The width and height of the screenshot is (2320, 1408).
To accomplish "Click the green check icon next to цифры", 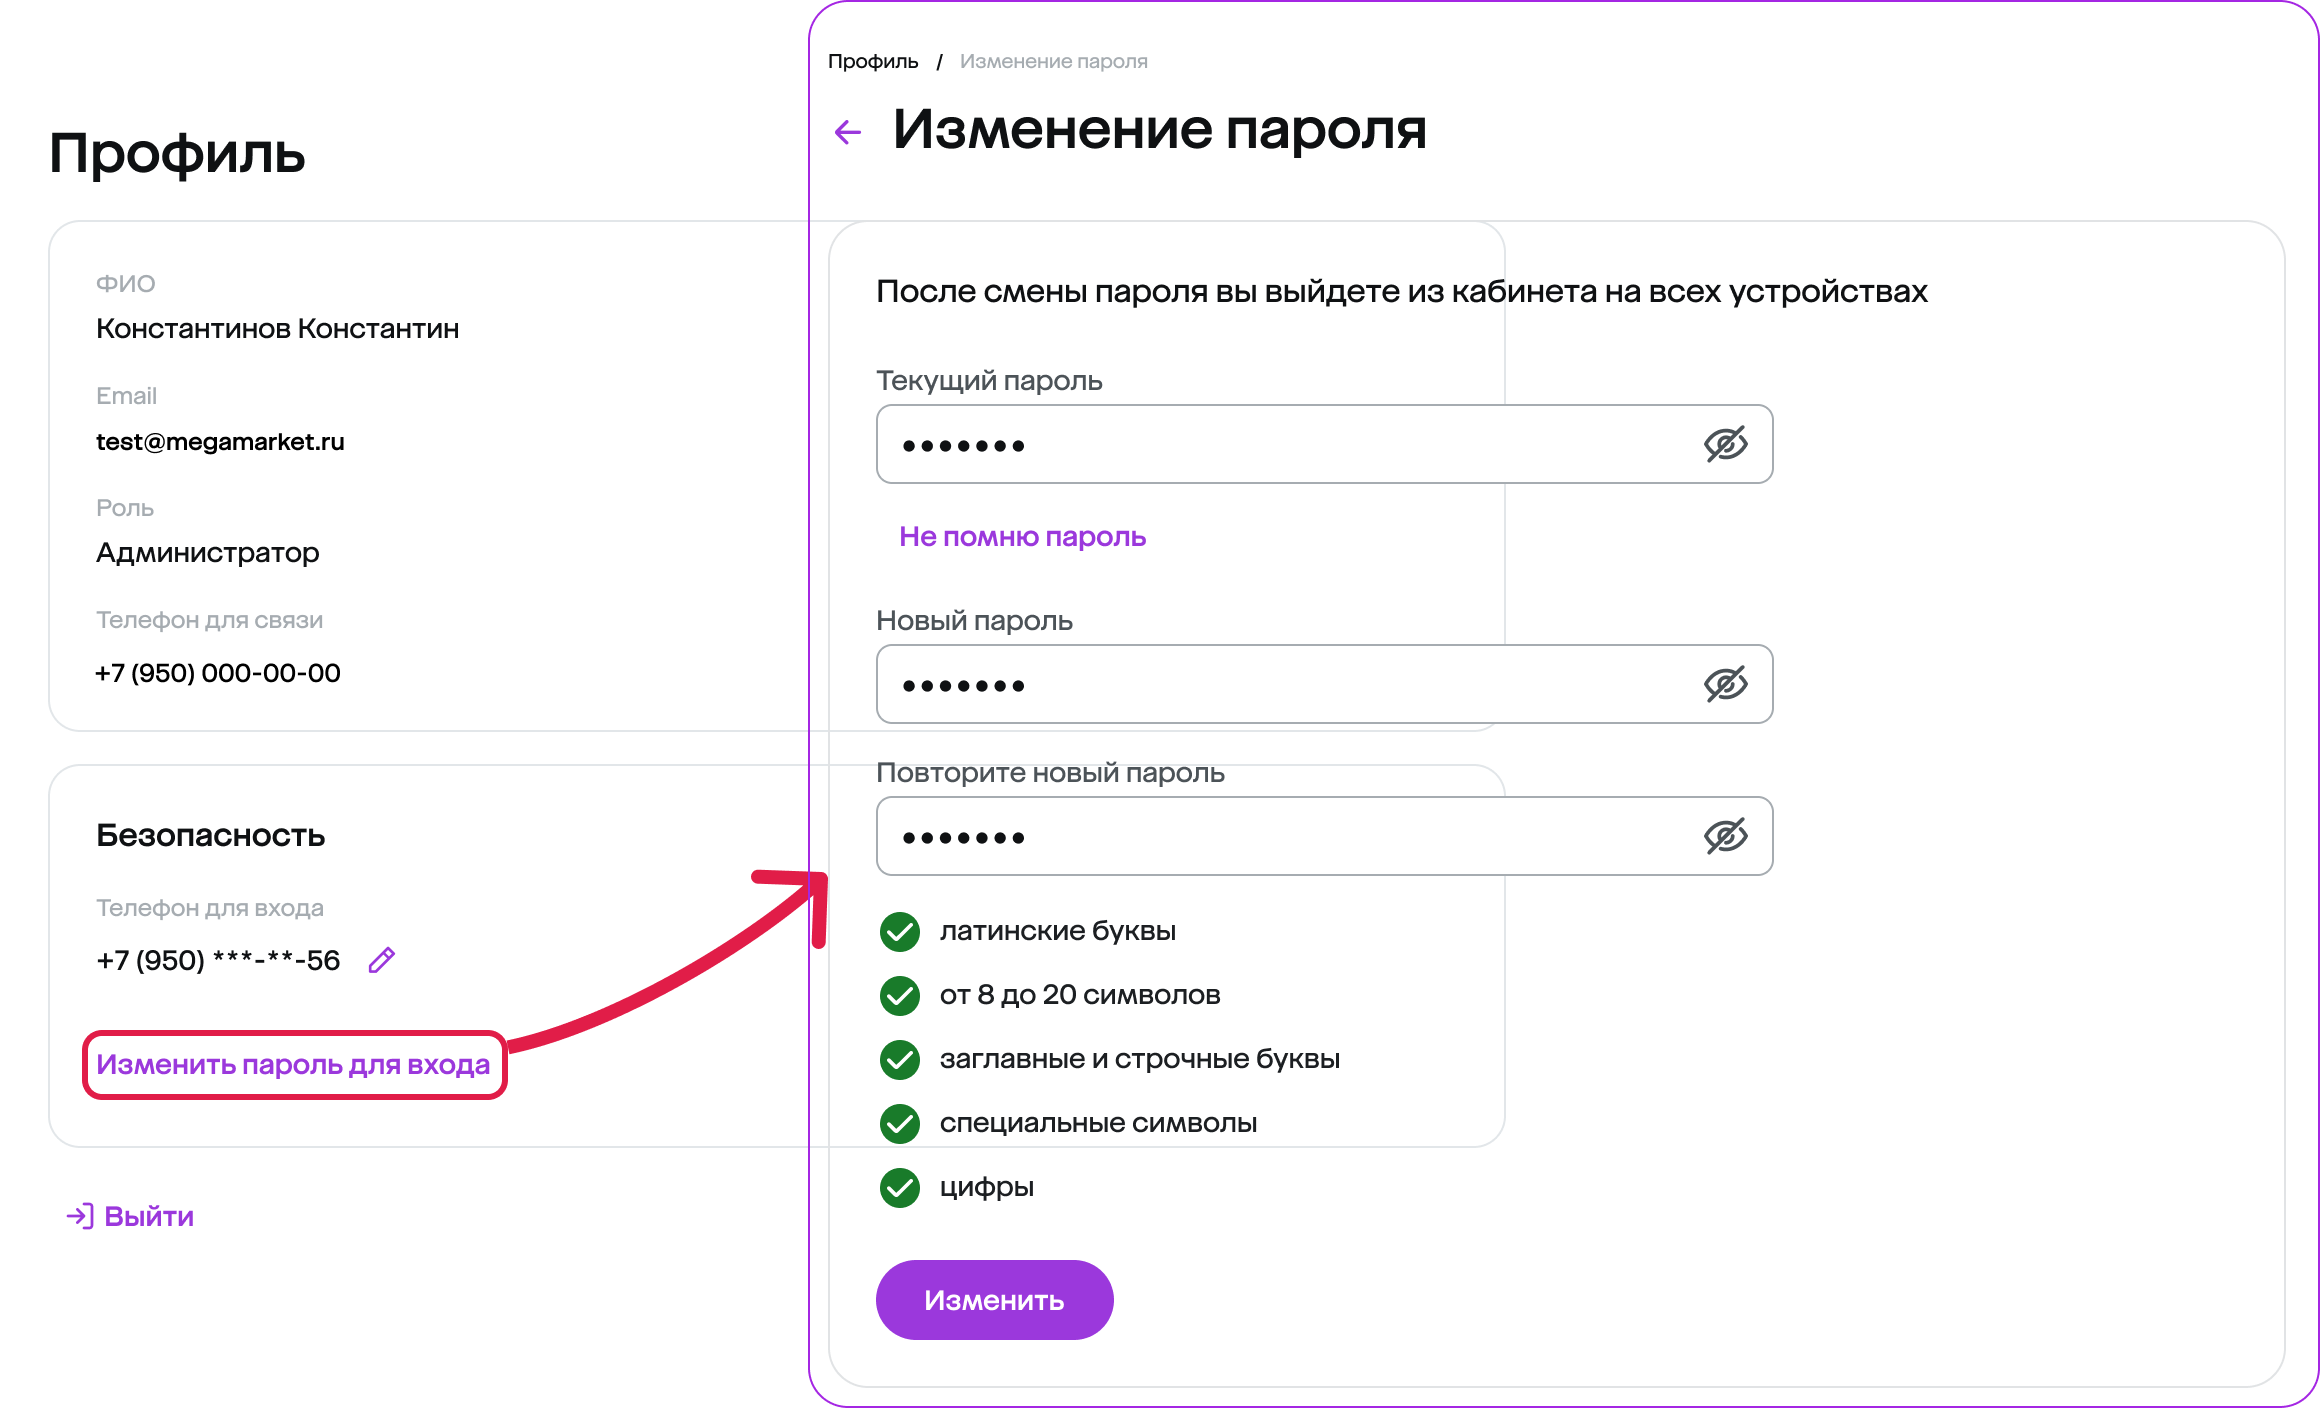I will [x=900, y=1187].
